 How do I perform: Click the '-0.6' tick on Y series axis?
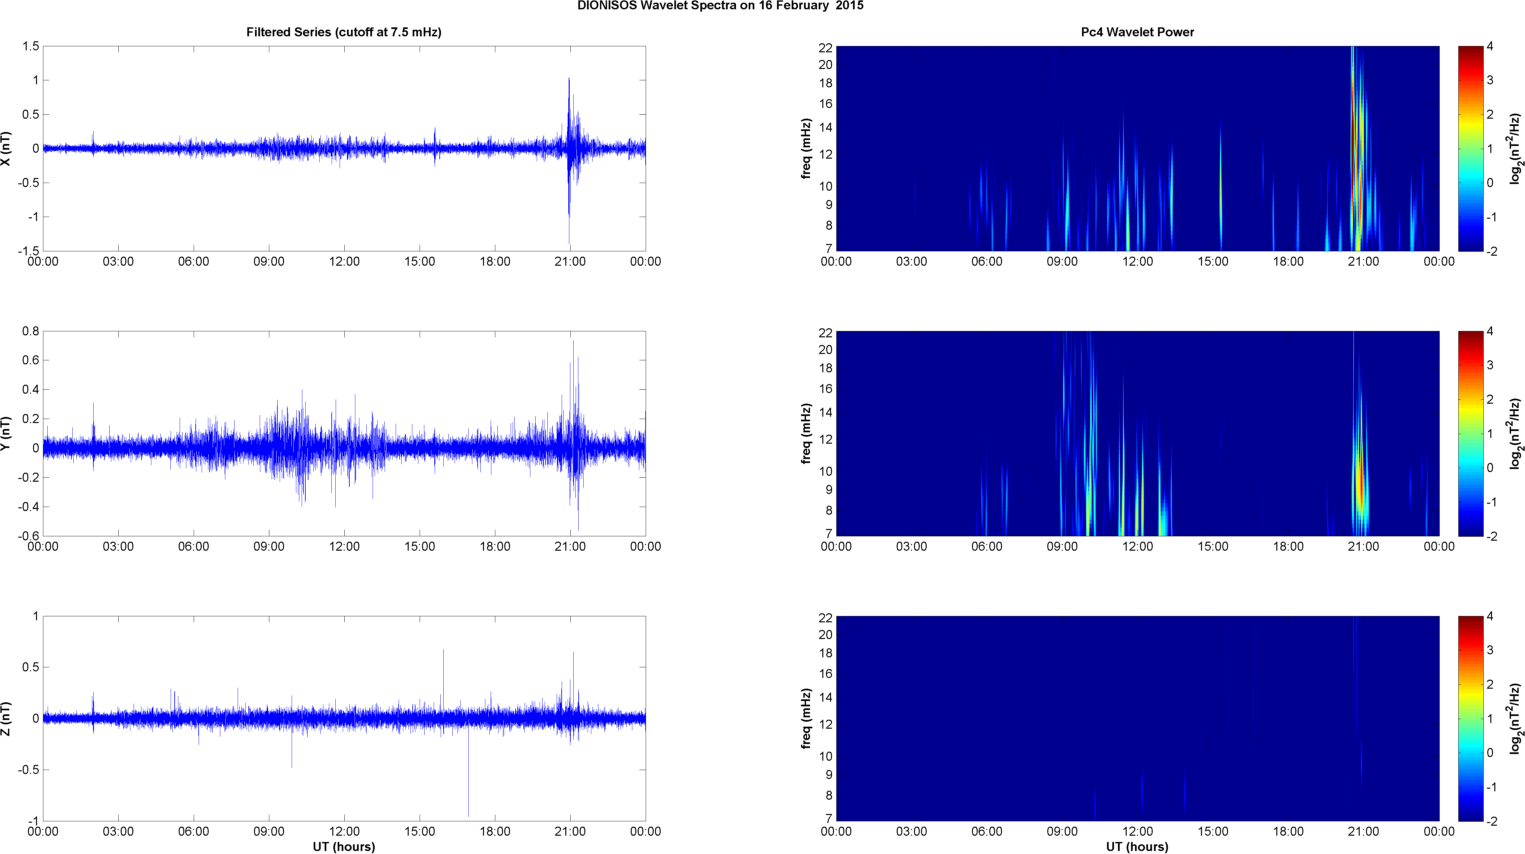point(28,536)
